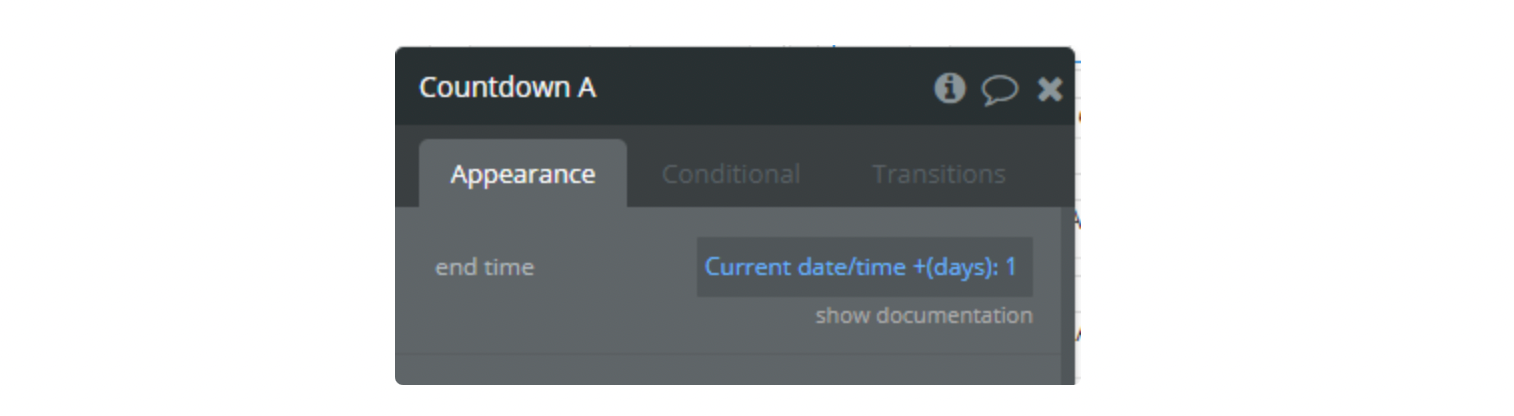The height and width of the screenshot is (416, 1514).
Task: View element reference via the 'i' icon
Action: [x=949, y=88]
